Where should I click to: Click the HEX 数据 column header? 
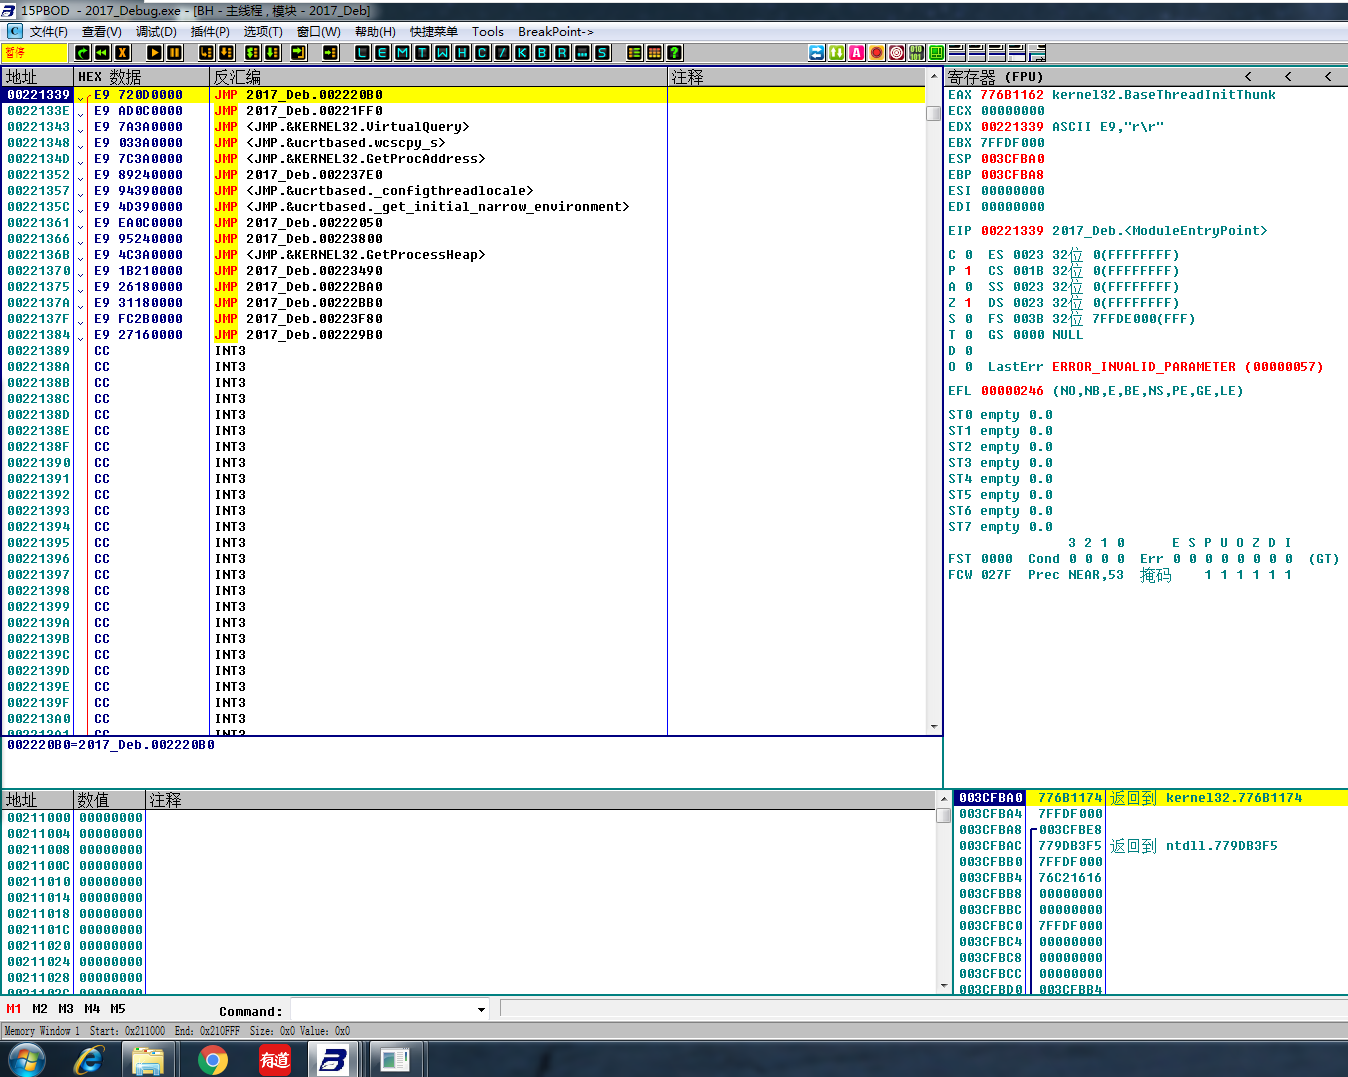142,77
